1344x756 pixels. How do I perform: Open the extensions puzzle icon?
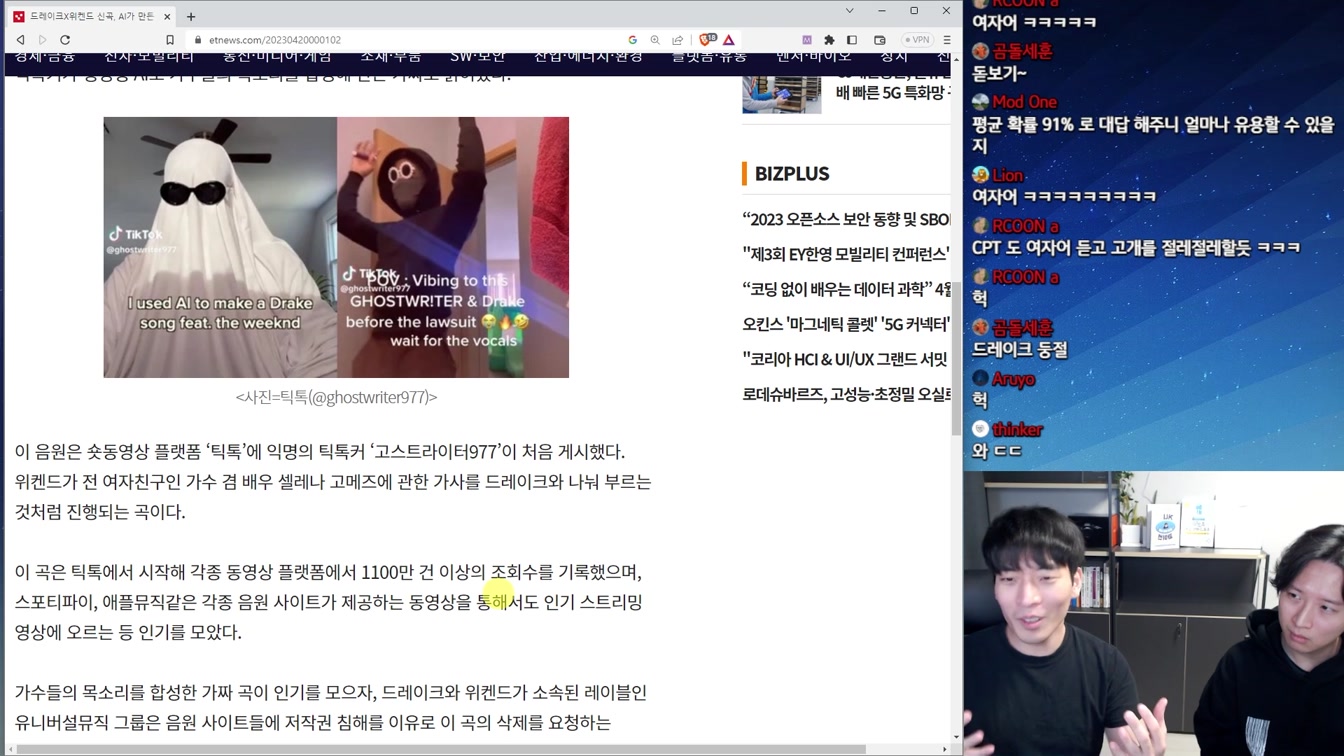(x=829, y=40)
